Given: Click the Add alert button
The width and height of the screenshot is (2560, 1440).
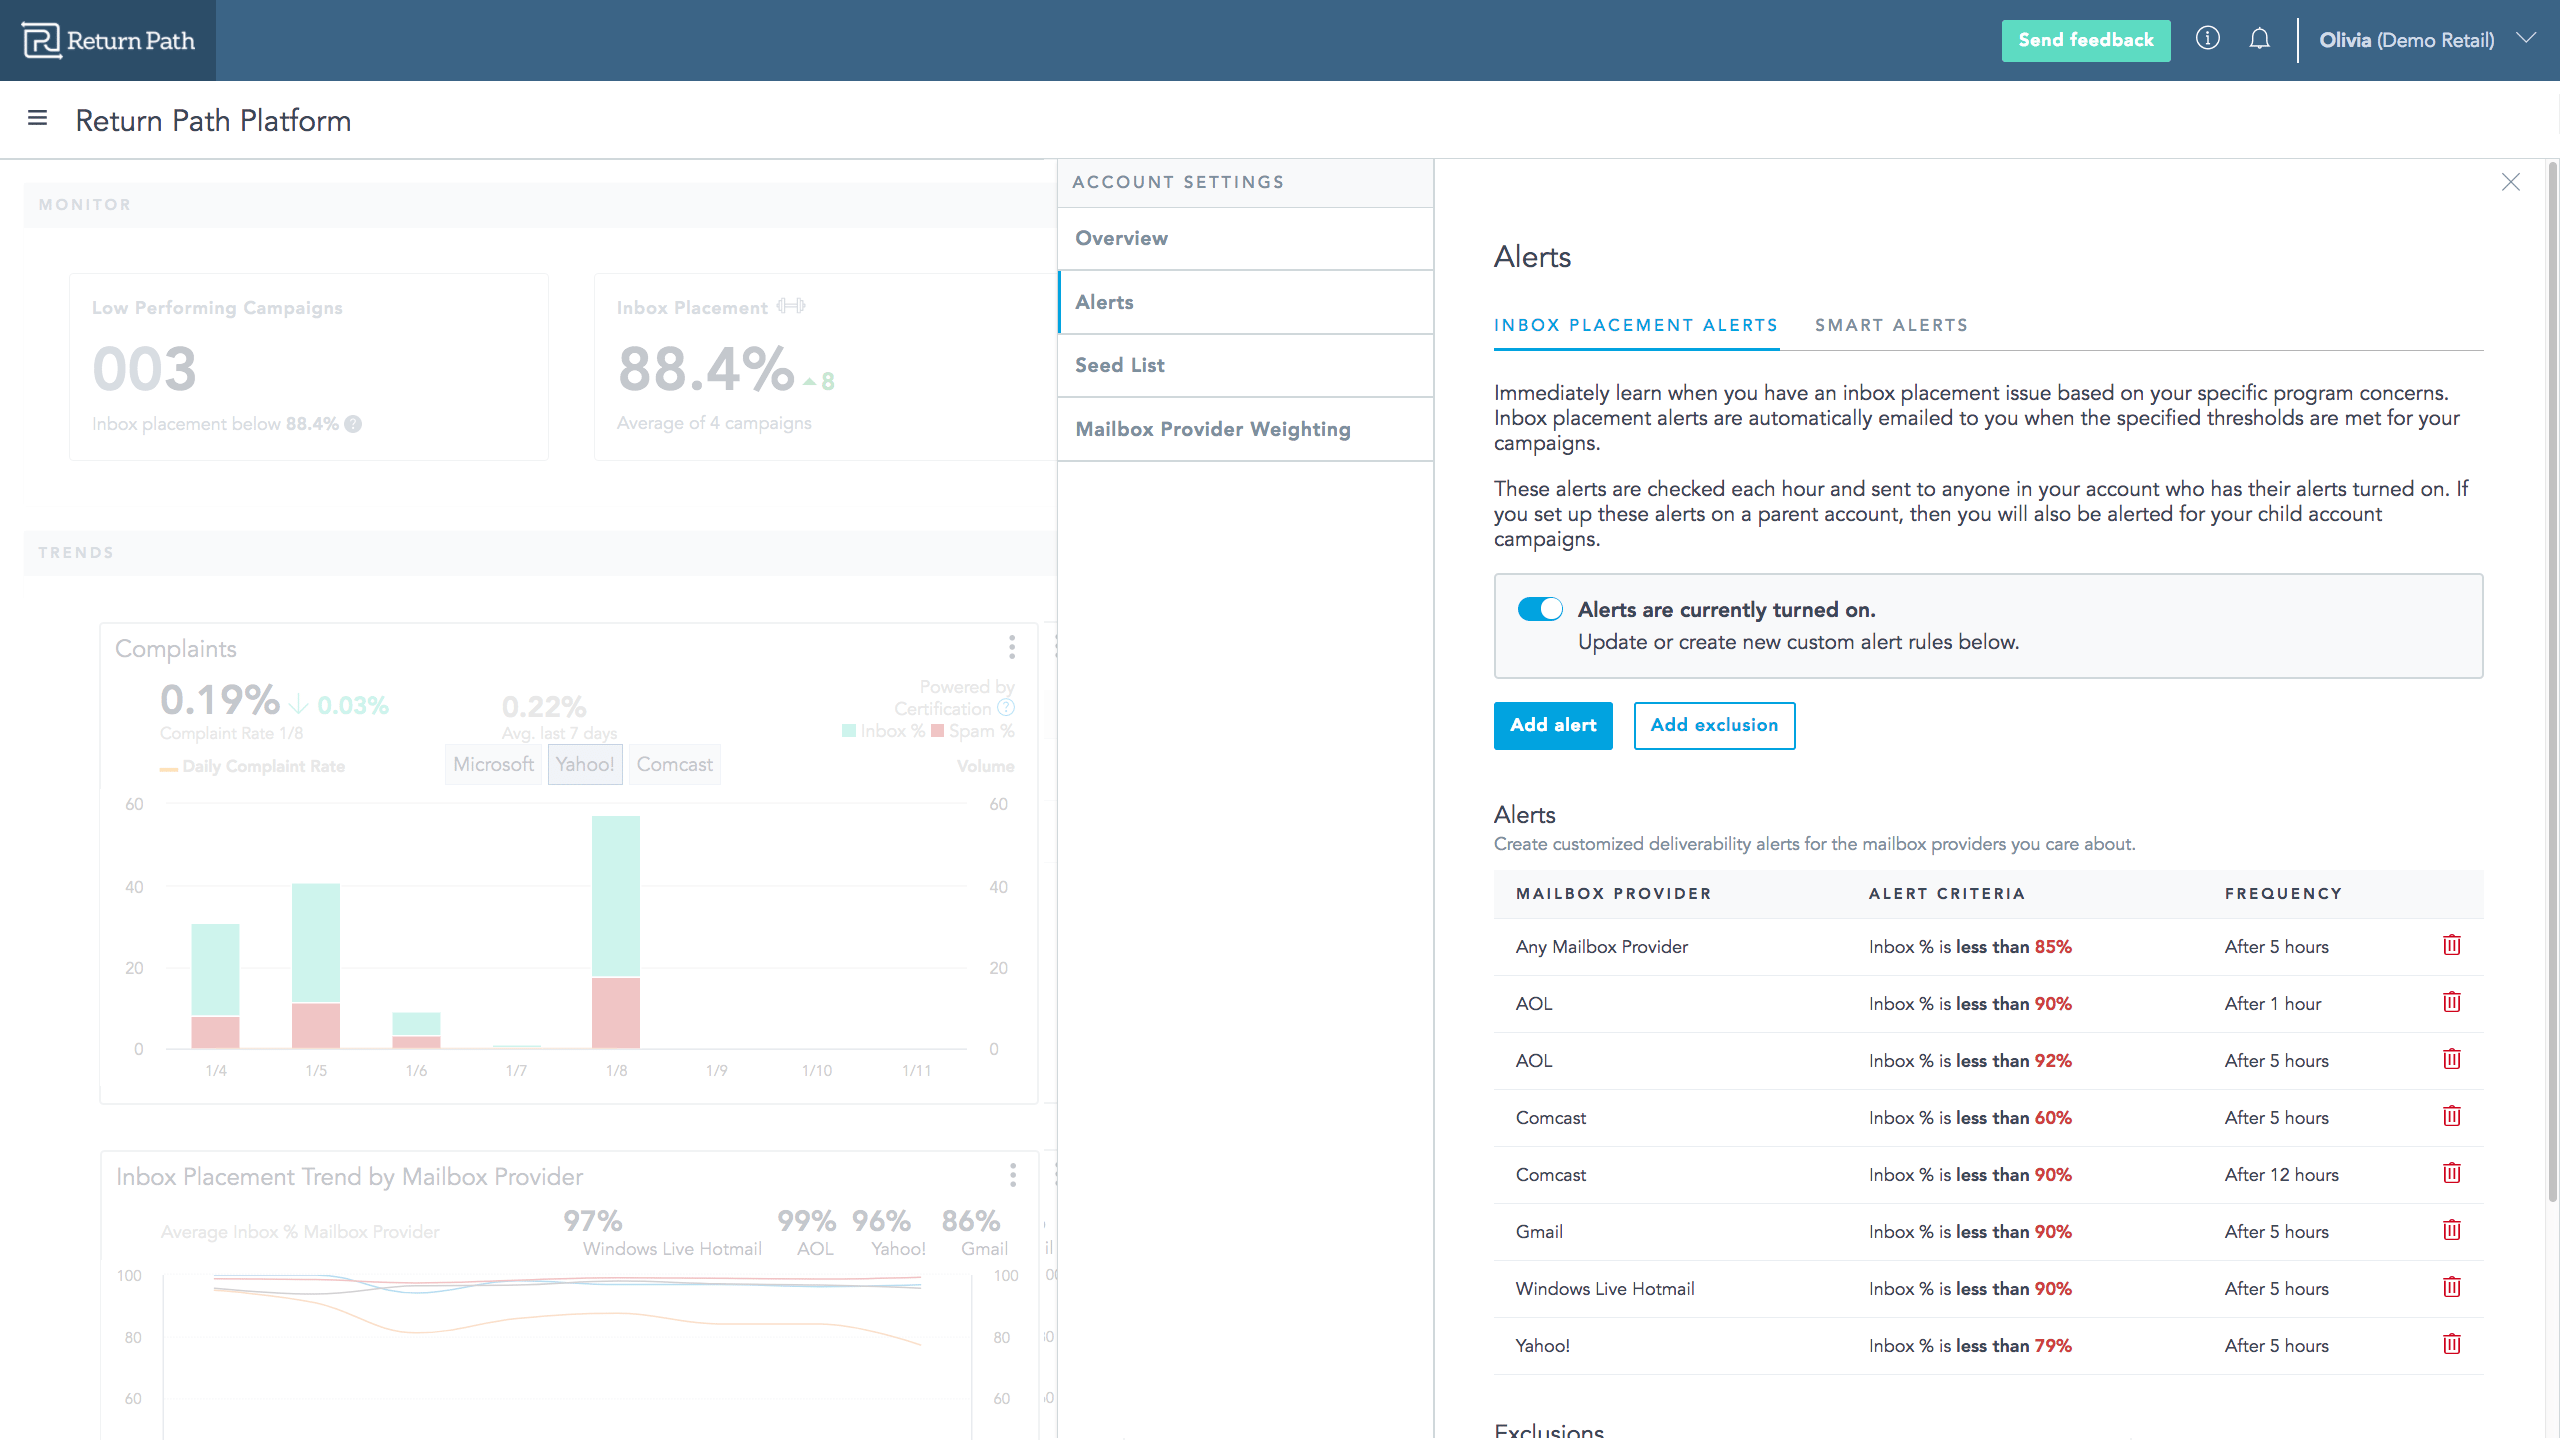Looking at the screenshot, I should click(x=1553, y=725).
